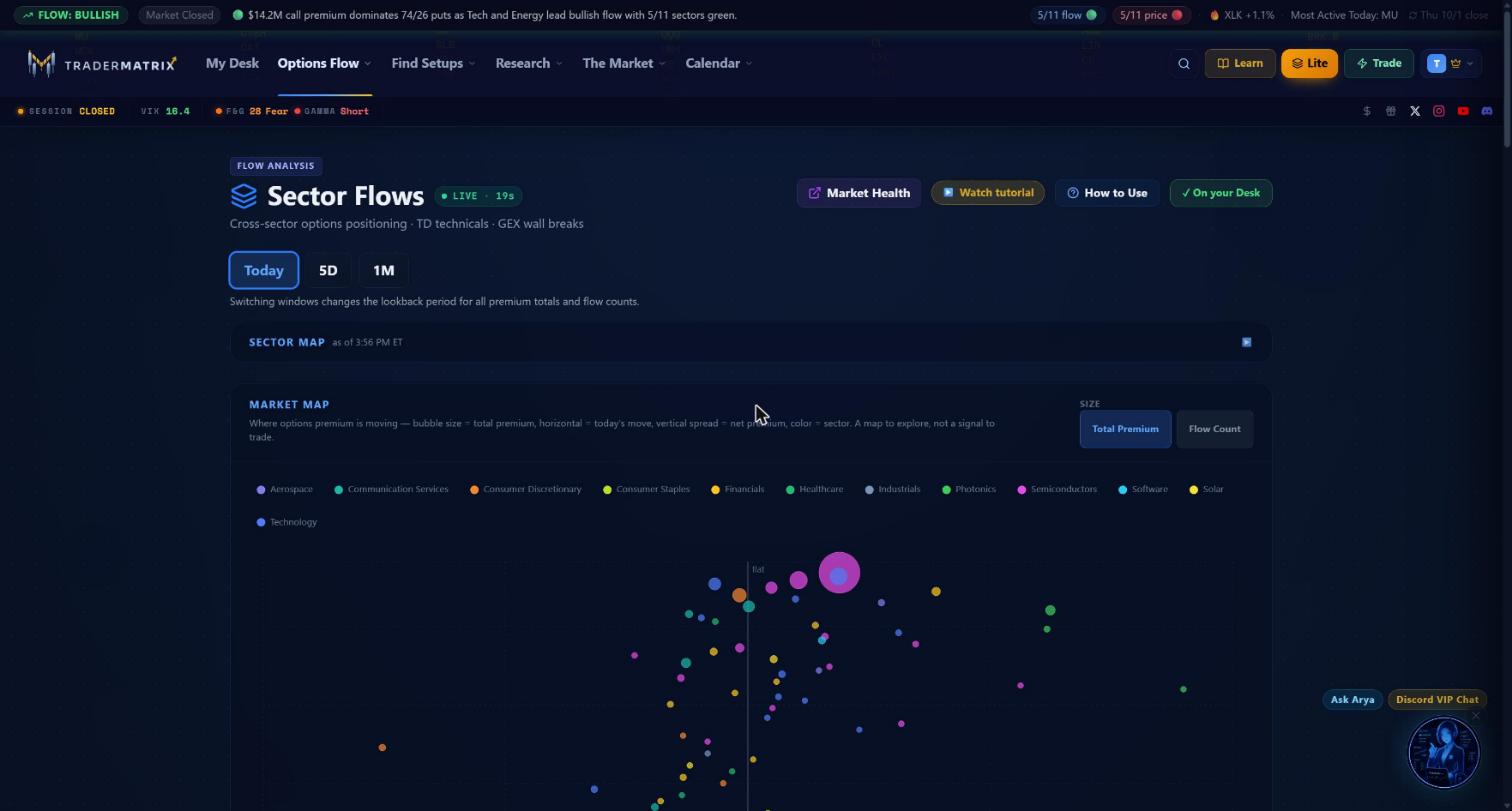Click Watch tutorial button
This screenshot has width=1512, height=811.
coord(988,193)
